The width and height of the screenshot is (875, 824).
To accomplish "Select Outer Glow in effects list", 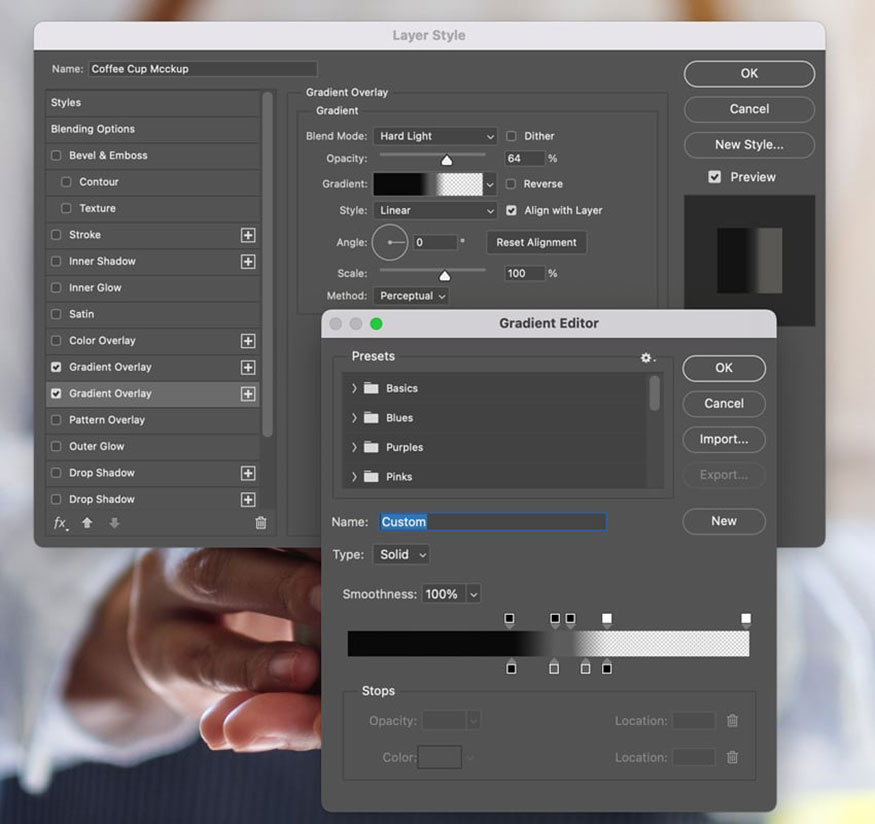I will 153,446.
